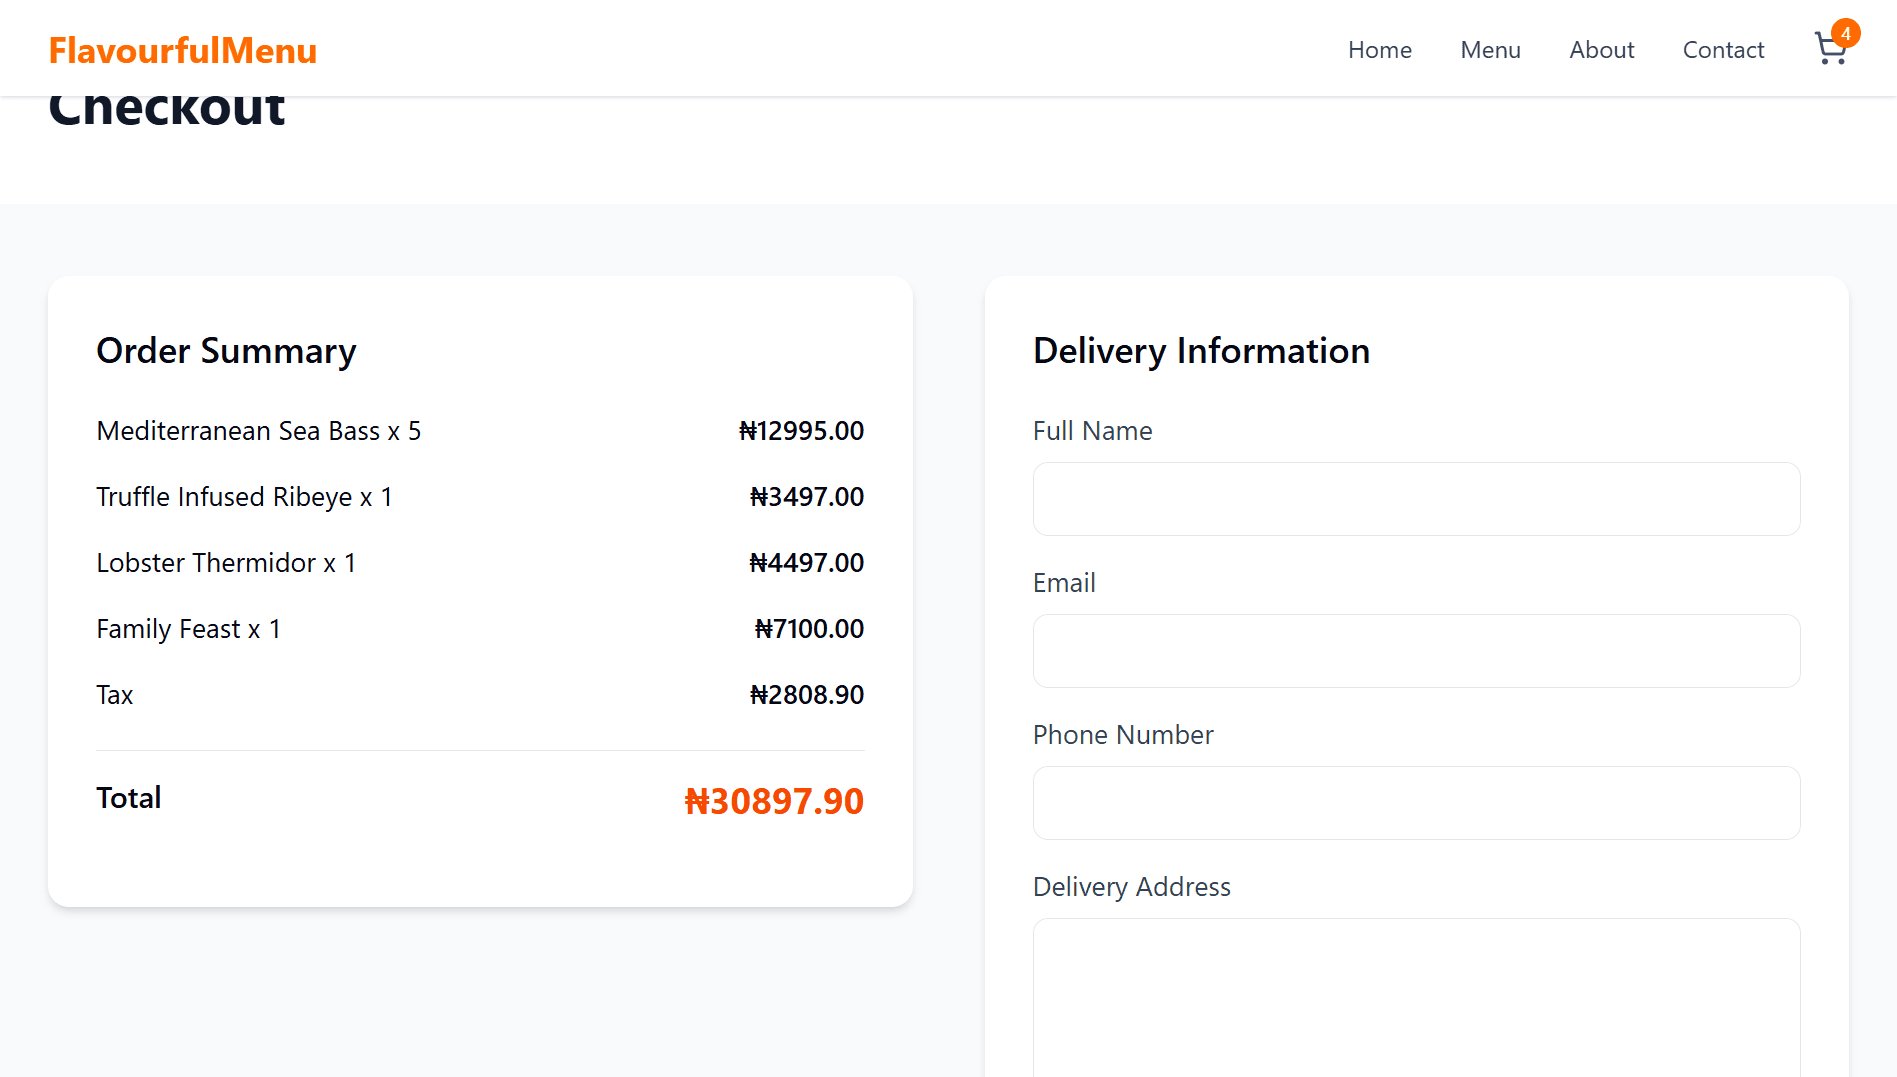Open the Menu navigation link
The image size is (1897, 1077).
coord(1490,50)
